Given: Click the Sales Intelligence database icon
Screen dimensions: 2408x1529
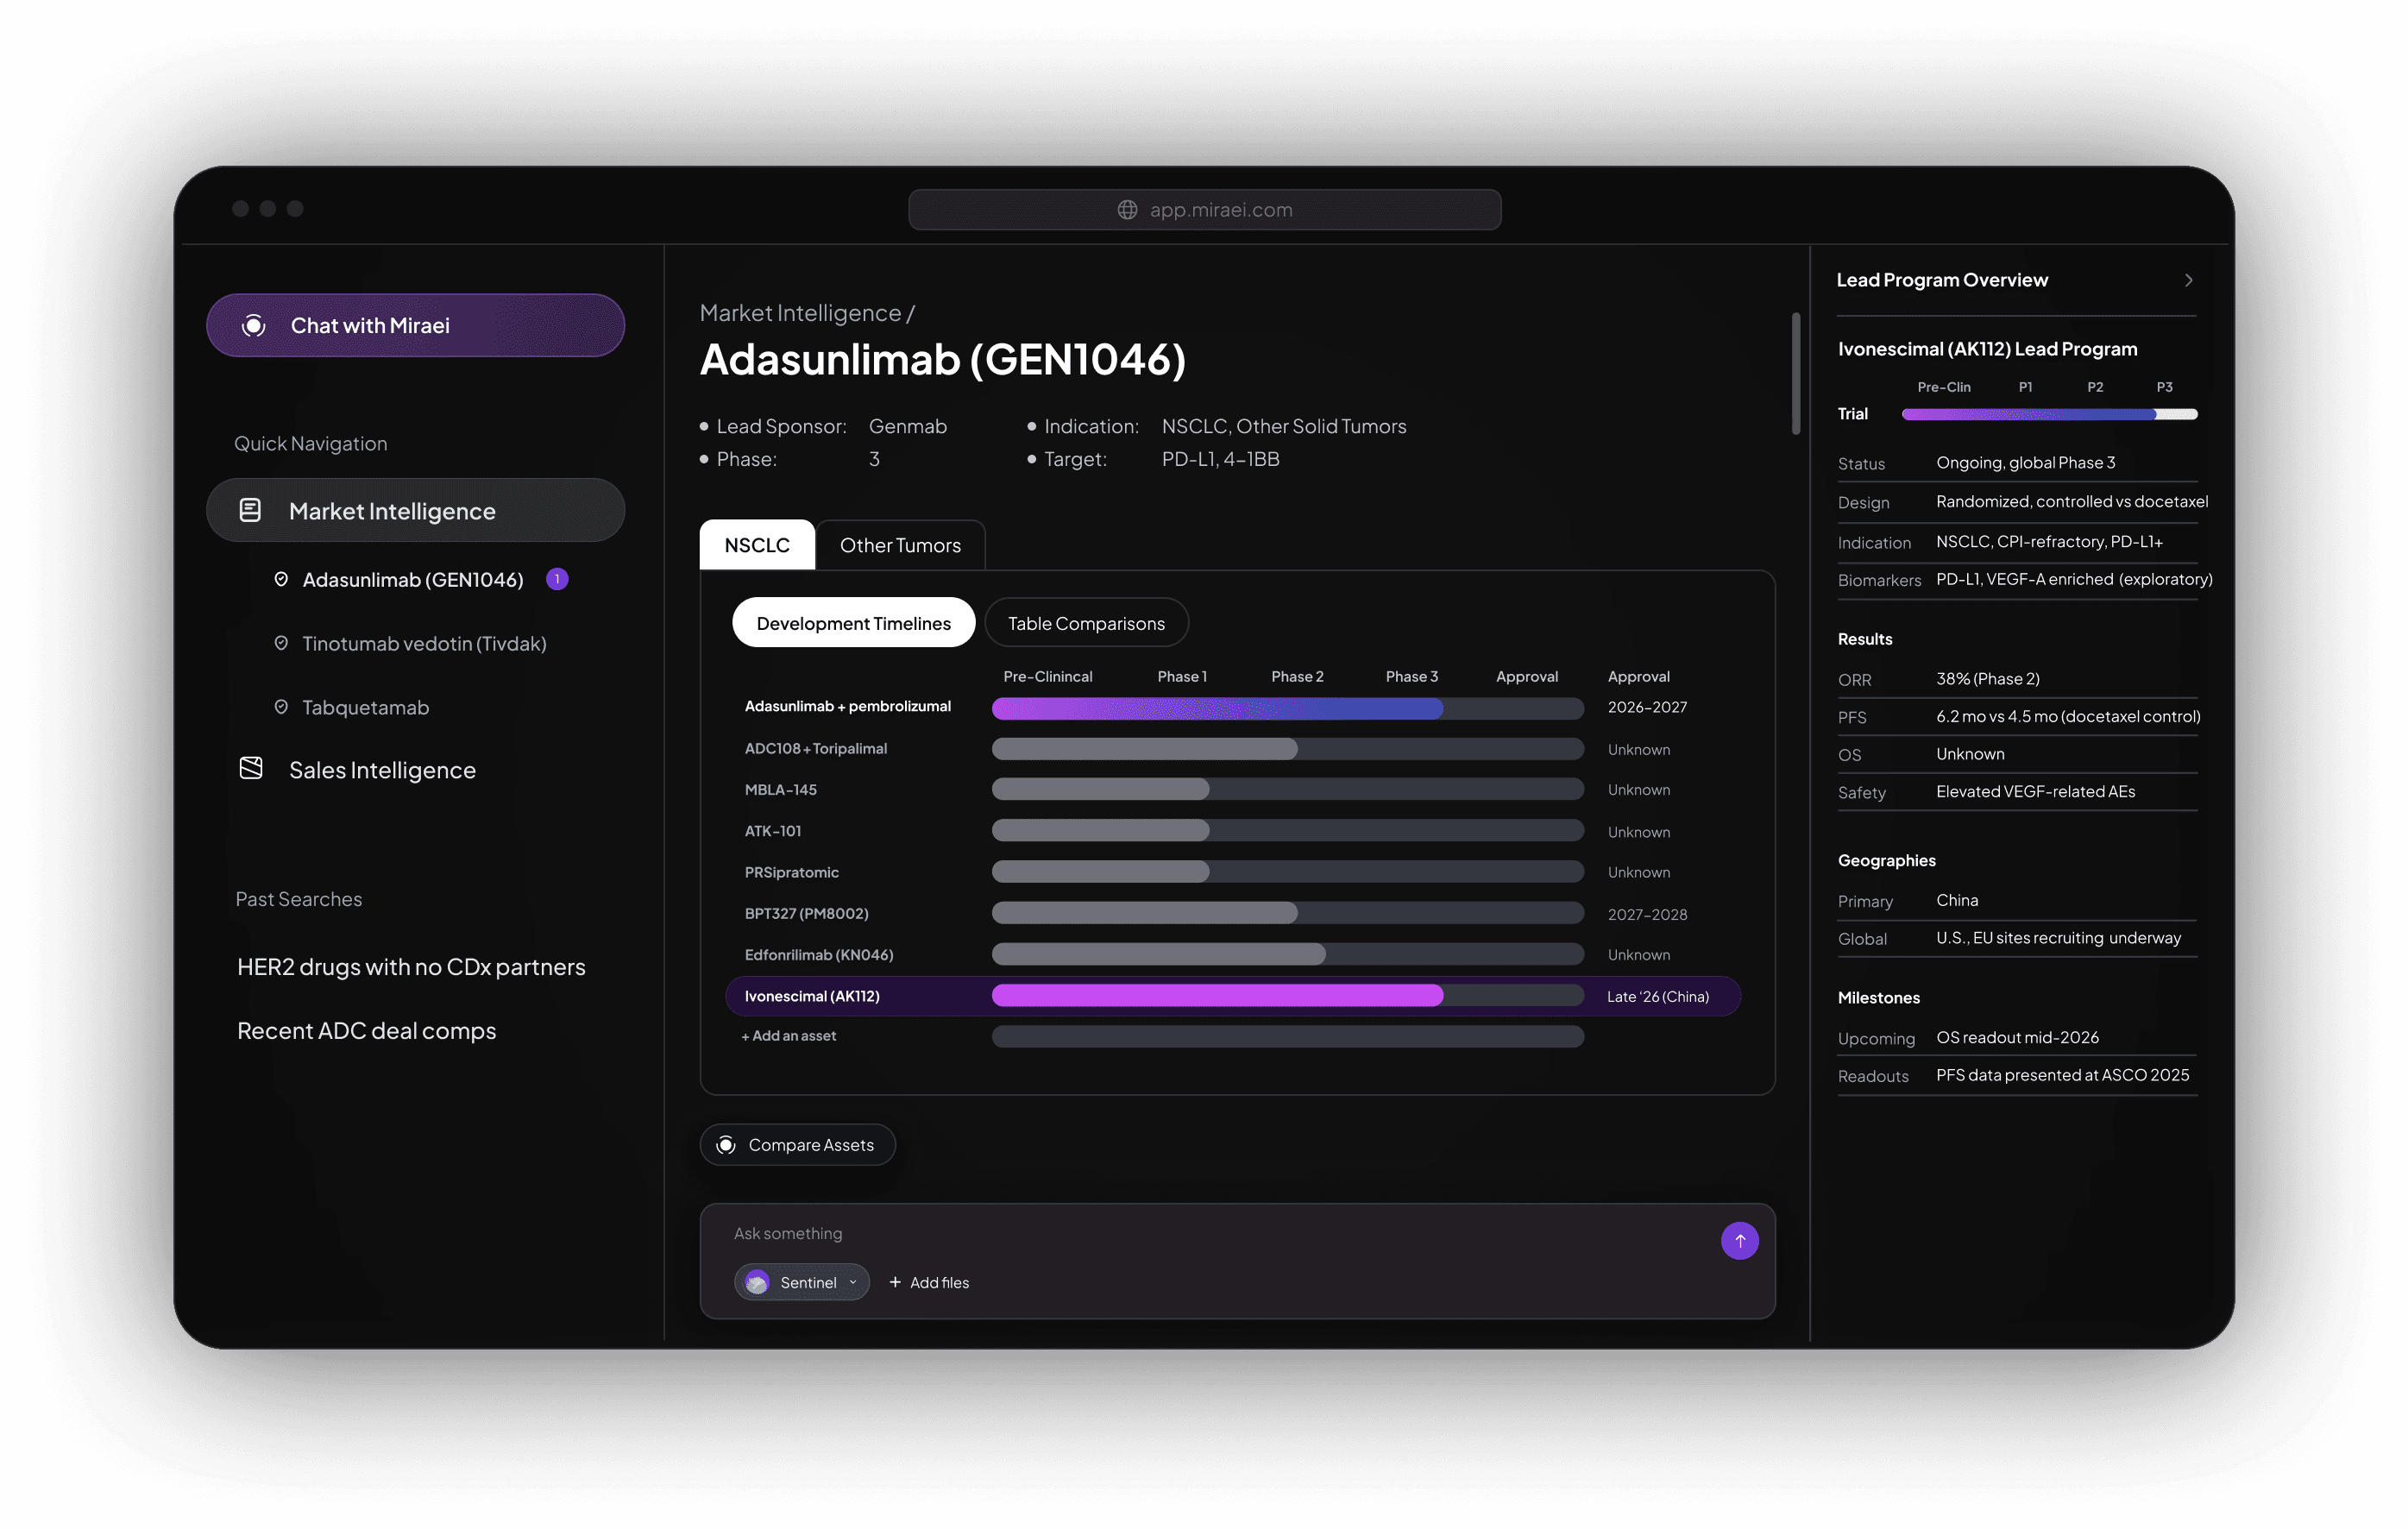Looking at the screenshot, I should coord(251,768).
